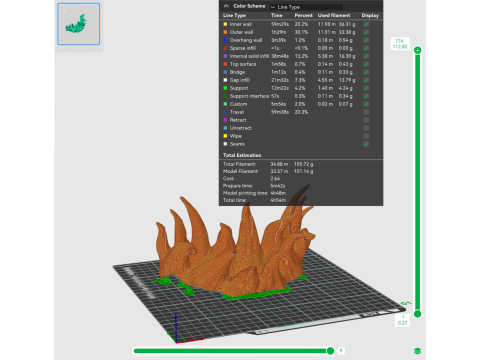Click the Color Scheme collapse icon
The image size is (480, 360).
(x=227, y=6)
